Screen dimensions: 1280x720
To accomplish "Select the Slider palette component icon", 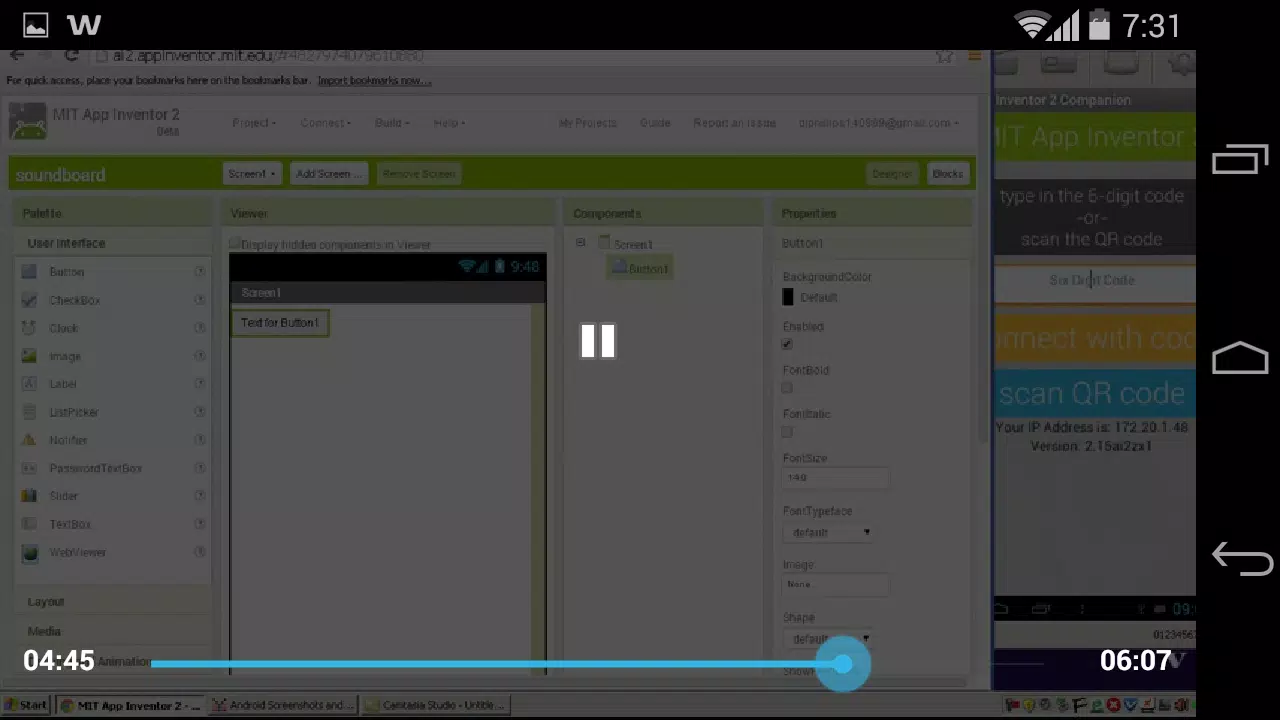I will [x=30, y=496].
